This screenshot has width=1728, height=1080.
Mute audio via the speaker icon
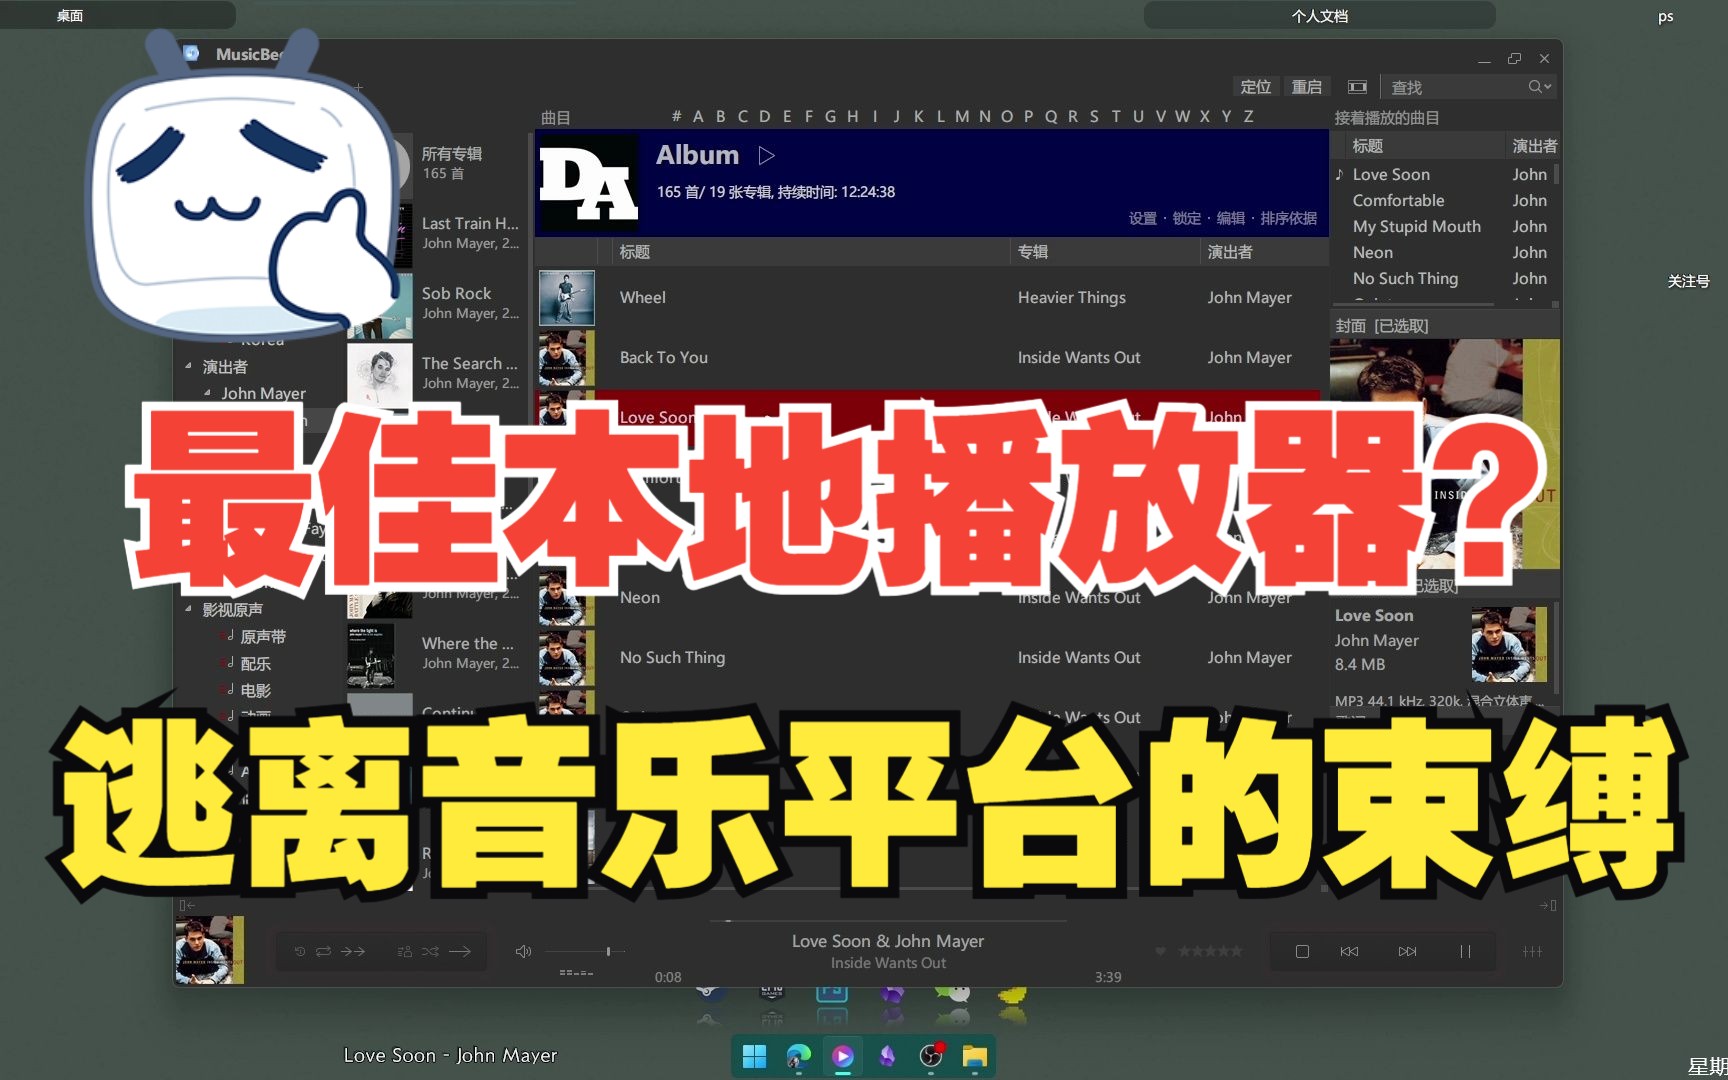[x=523, y=951]
